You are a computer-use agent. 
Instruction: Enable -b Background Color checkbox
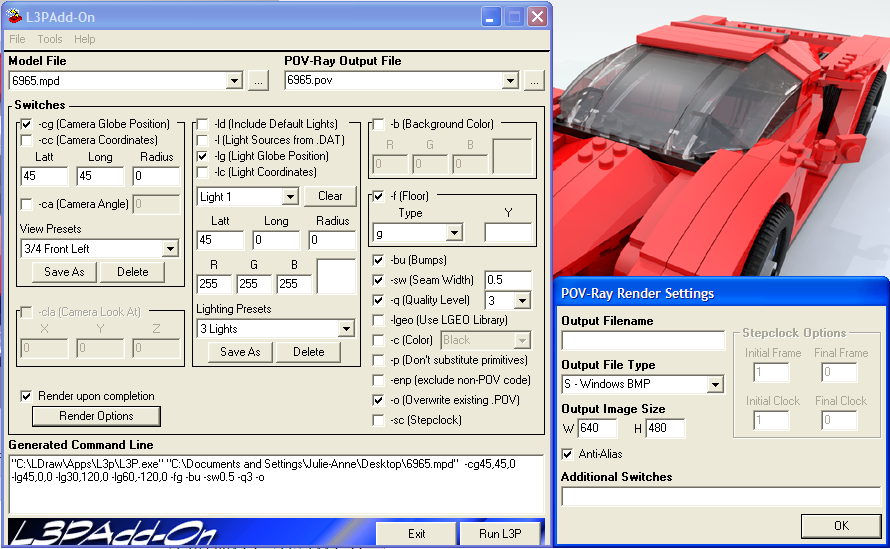[x=378, y=124]
